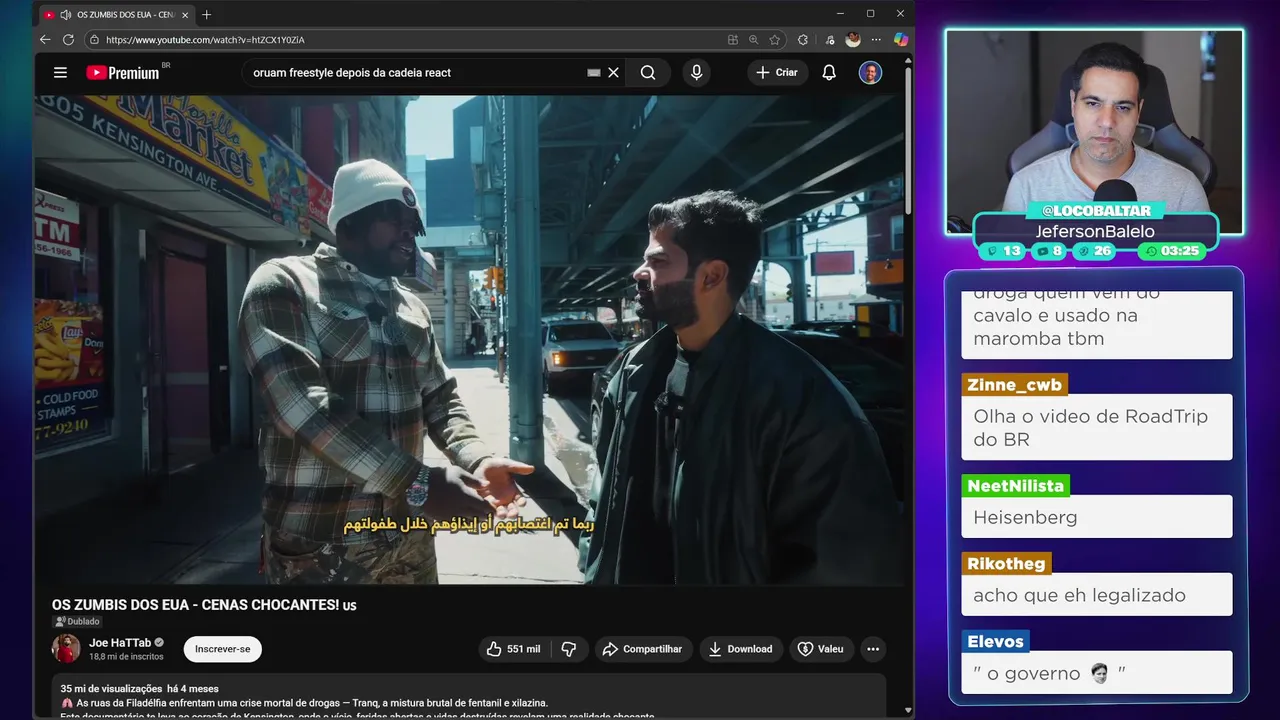Share video via Compartilhar button
This screenshot has height=720, width=1280.
643,649
